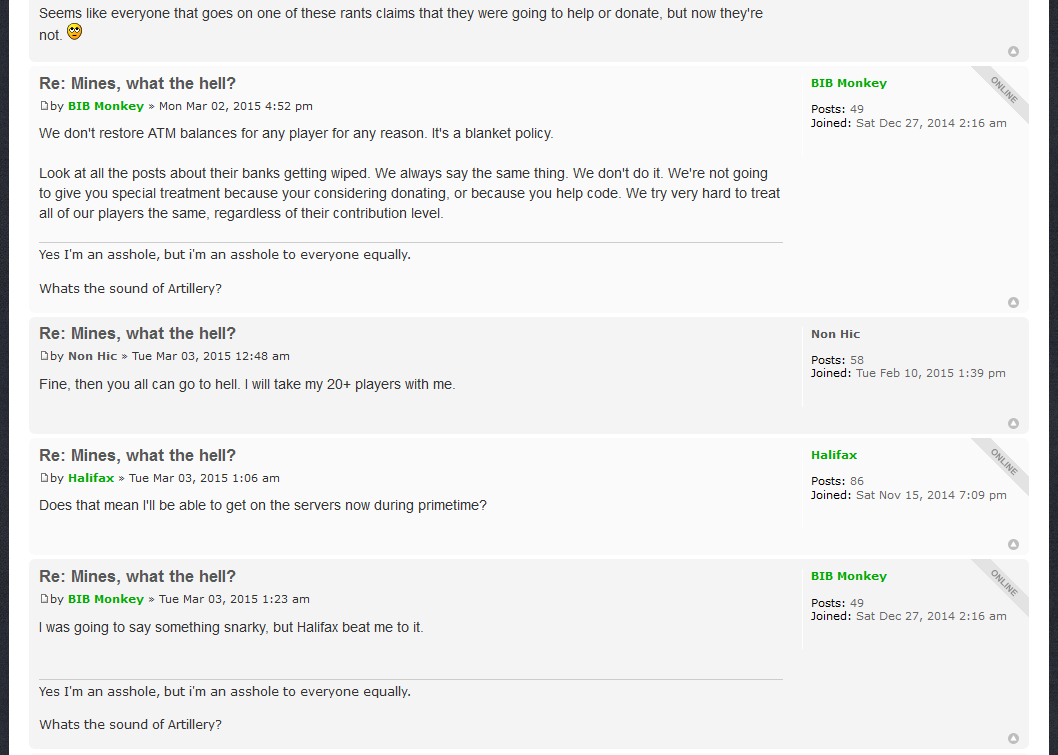Open the post title above Halifax's reply

(x=138, y=455)
